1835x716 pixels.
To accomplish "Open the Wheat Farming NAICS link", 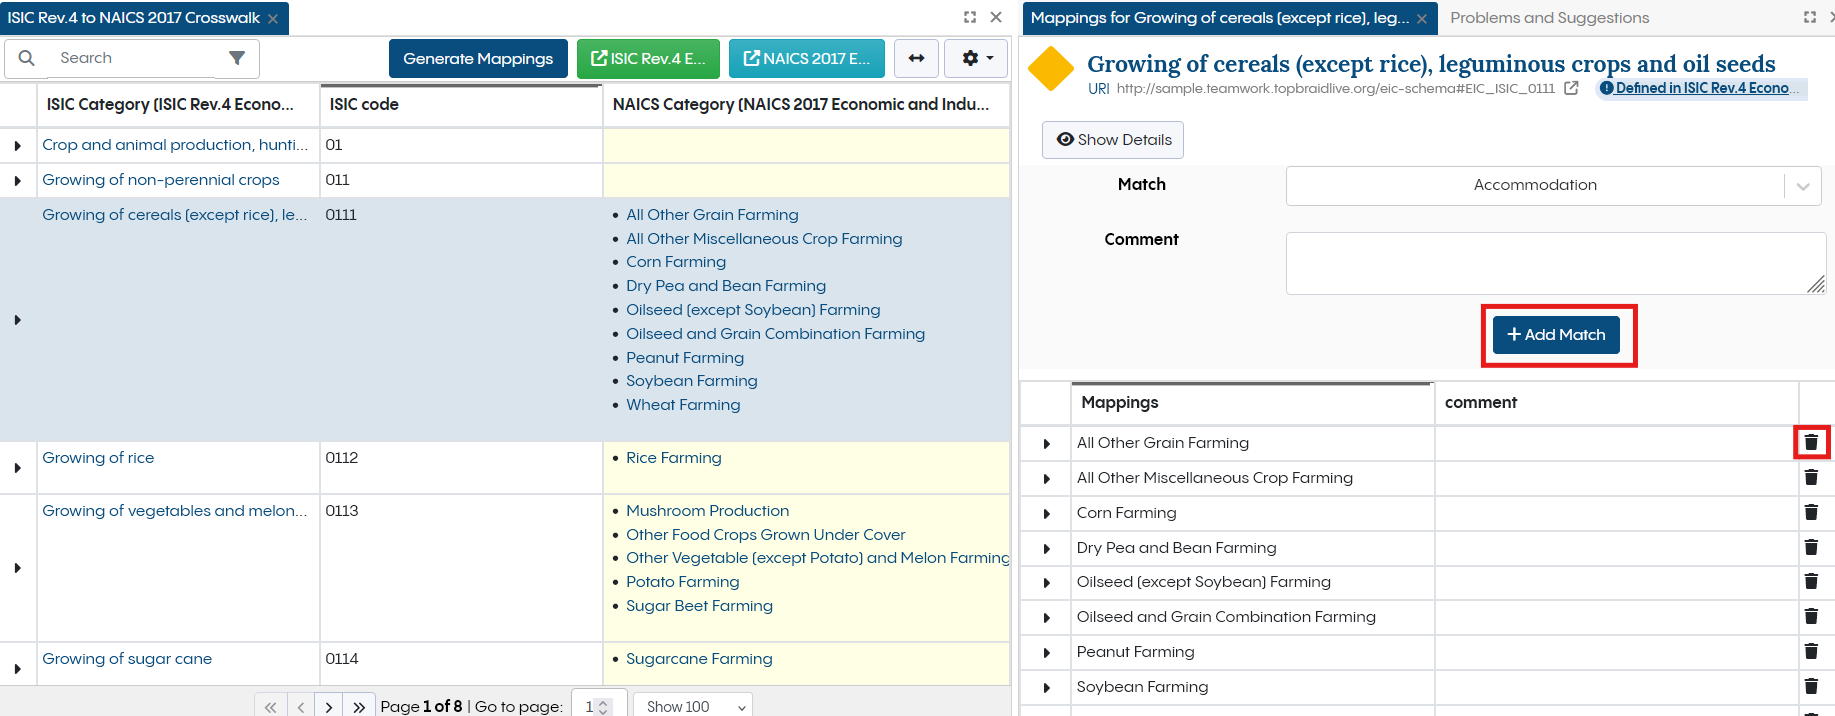I will click(683, 405).
